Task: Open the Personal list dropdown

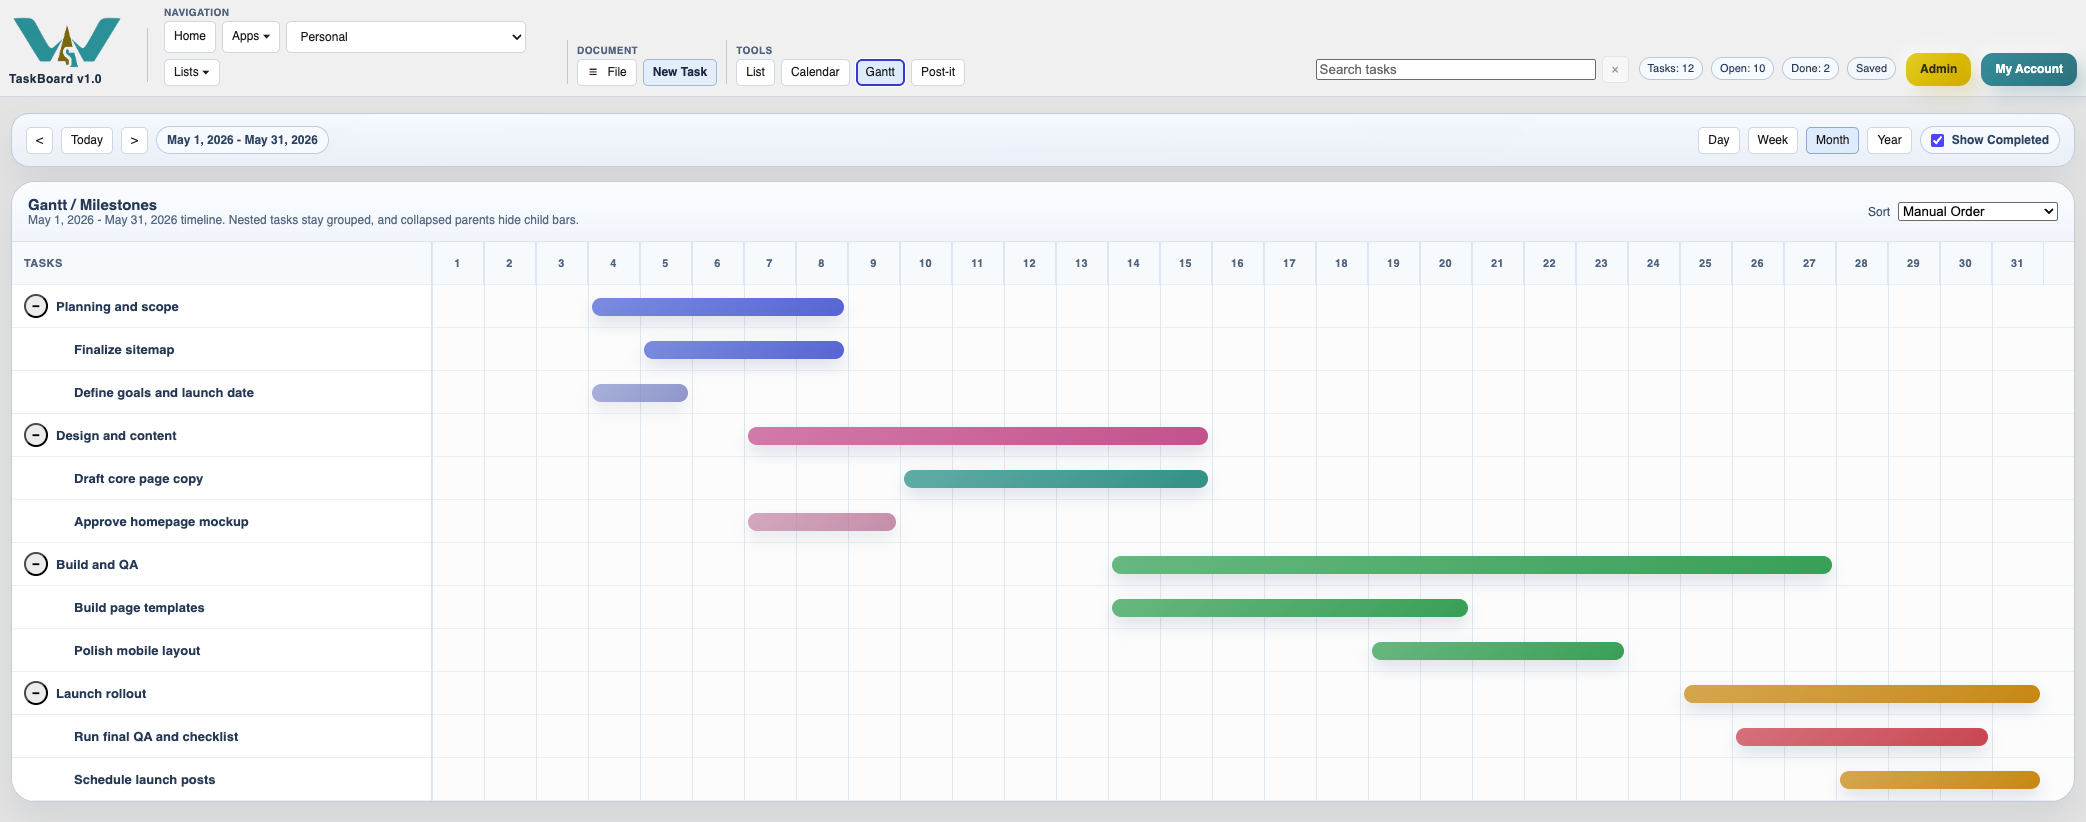Action: click(x=406, y=37)
